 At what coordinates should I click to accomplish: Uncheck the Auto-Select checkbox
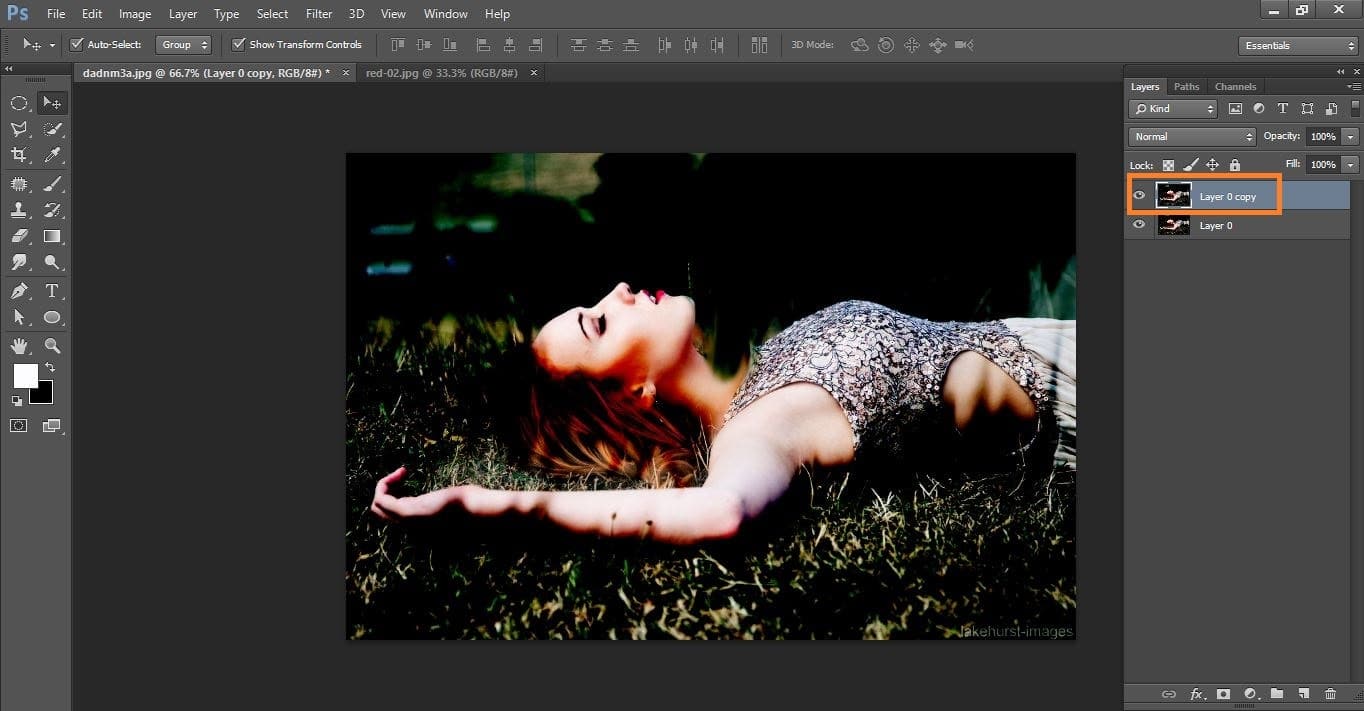[x=77, y=45]
